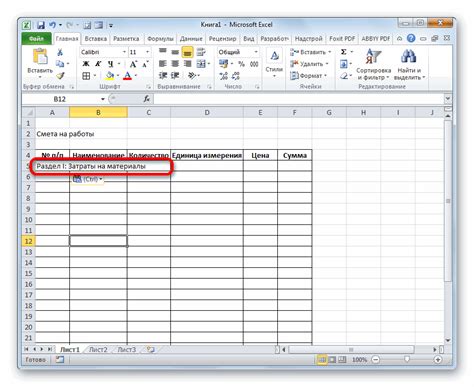Open the font size 11 dropdown
The height and width of the screenshot is (387, 474).
coord(147,52)
